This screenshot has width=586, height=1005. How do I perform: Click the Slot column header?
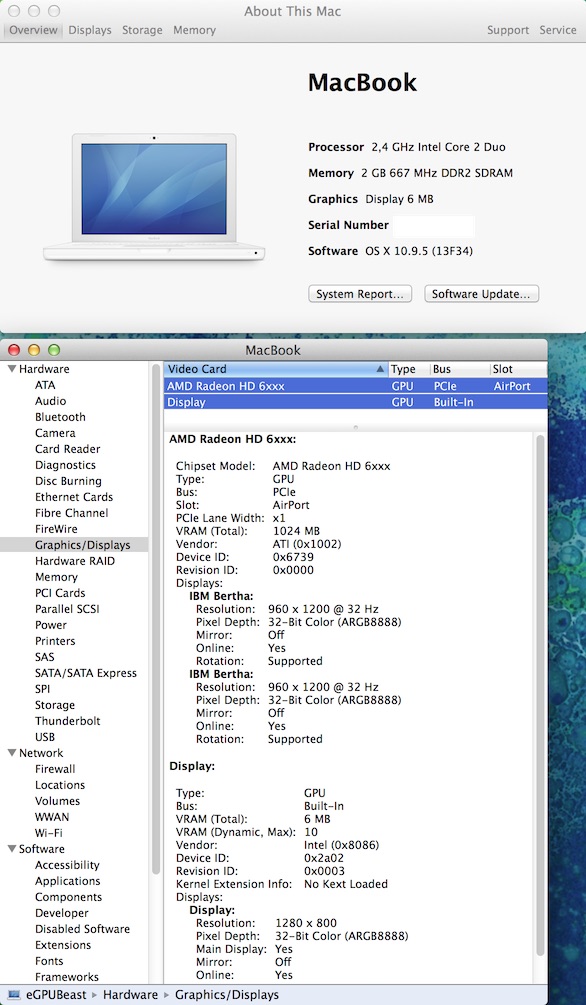[x=519, y=369]
